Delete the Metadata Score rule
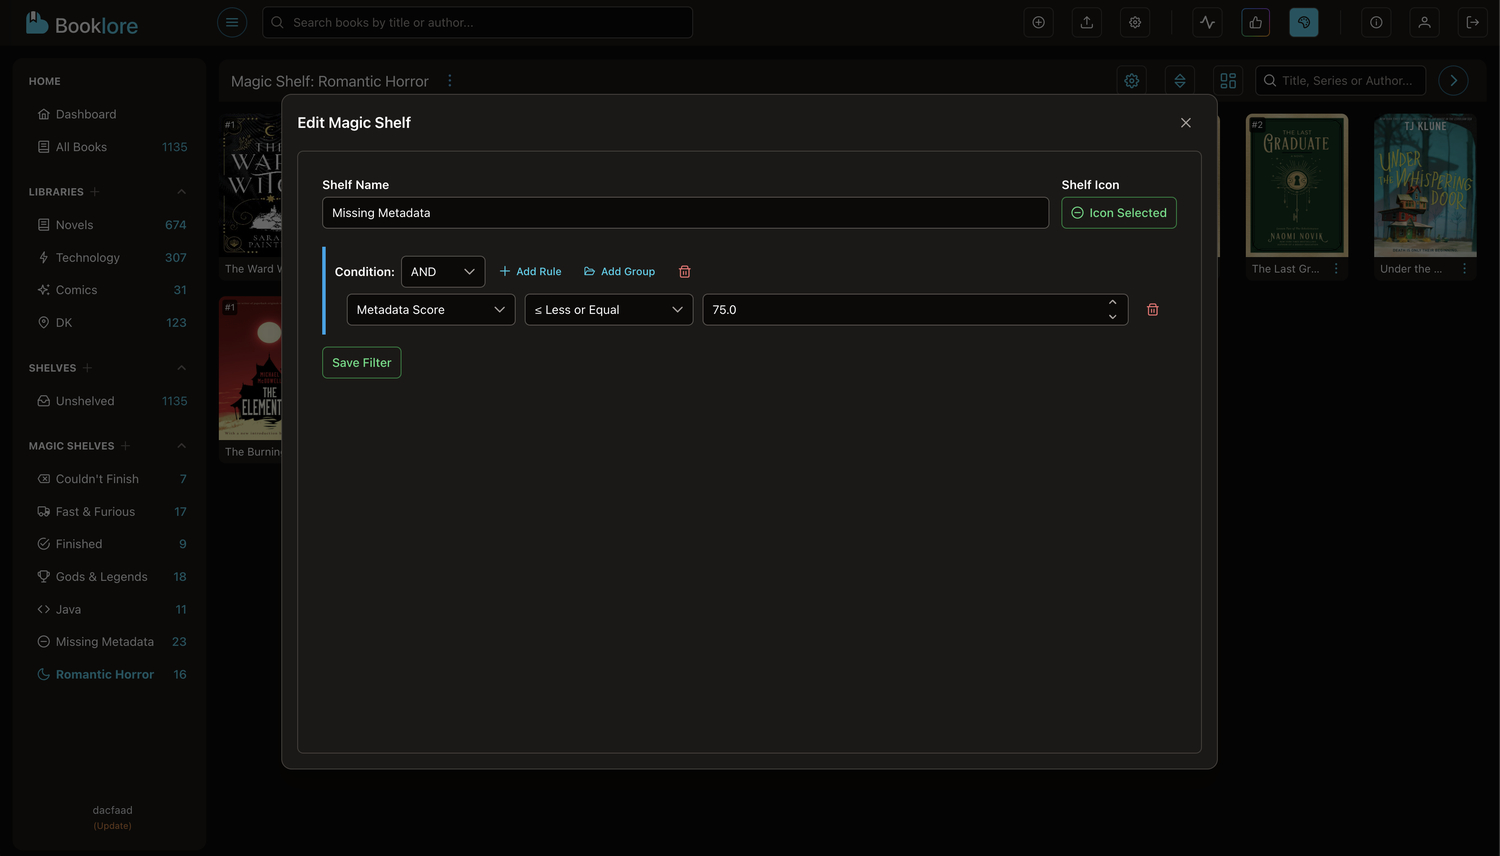This screenshot has height=856, width=1500. click(1152, 310)
